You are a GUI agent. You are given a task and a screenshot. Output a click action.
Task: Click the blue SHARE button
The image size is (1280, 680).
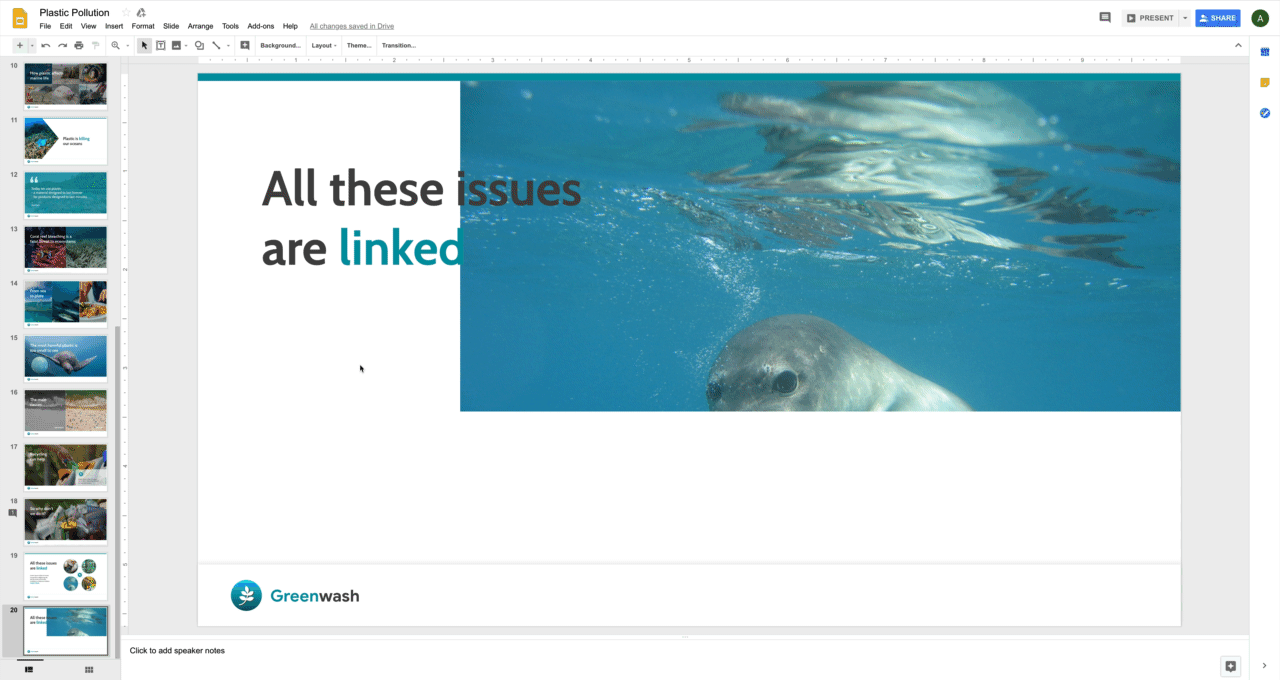coord(1218,18)
